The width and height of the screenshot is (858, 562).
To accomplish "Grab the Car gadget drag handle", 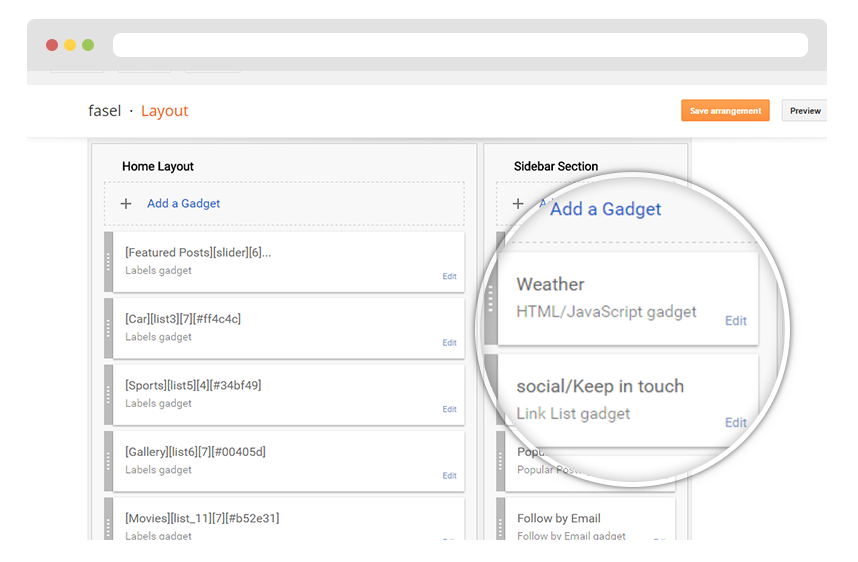I will click(108, 328).
